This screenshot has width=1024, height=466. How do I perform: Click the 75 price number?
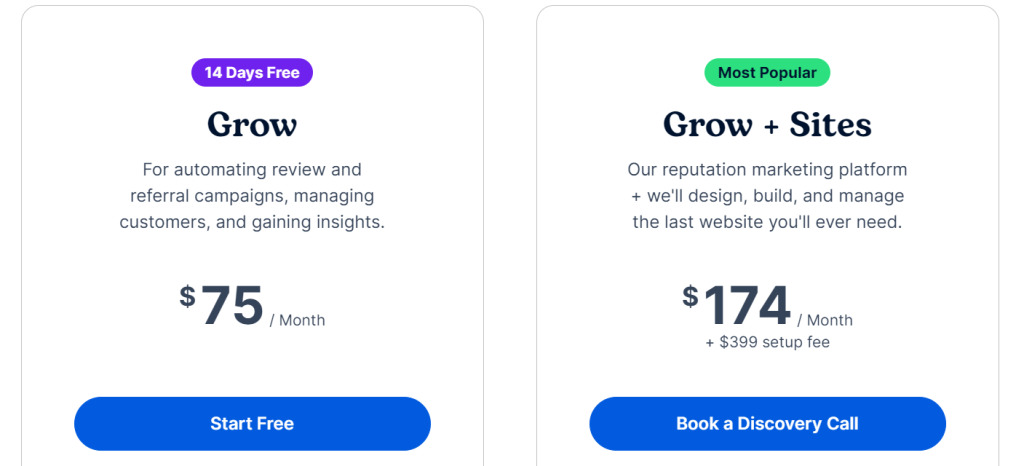[x=233, y=306]
